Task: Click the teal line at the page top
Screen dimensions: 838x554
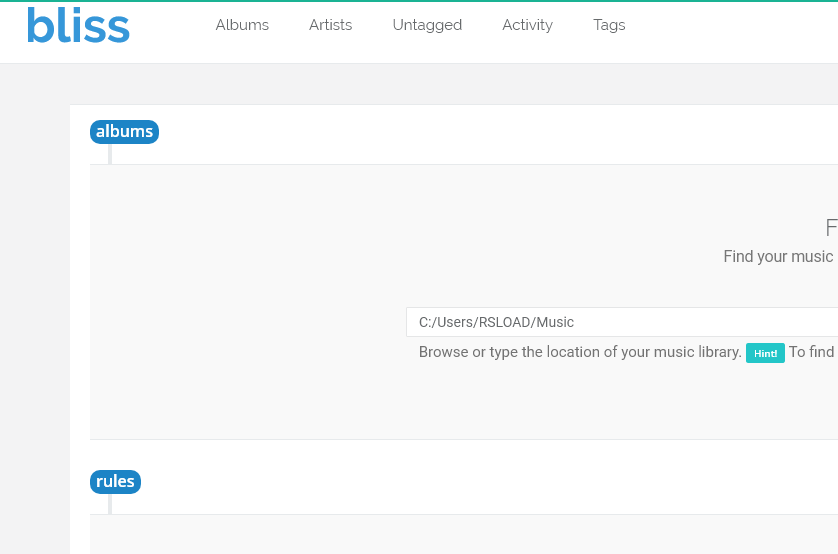Action: [419, 1]
